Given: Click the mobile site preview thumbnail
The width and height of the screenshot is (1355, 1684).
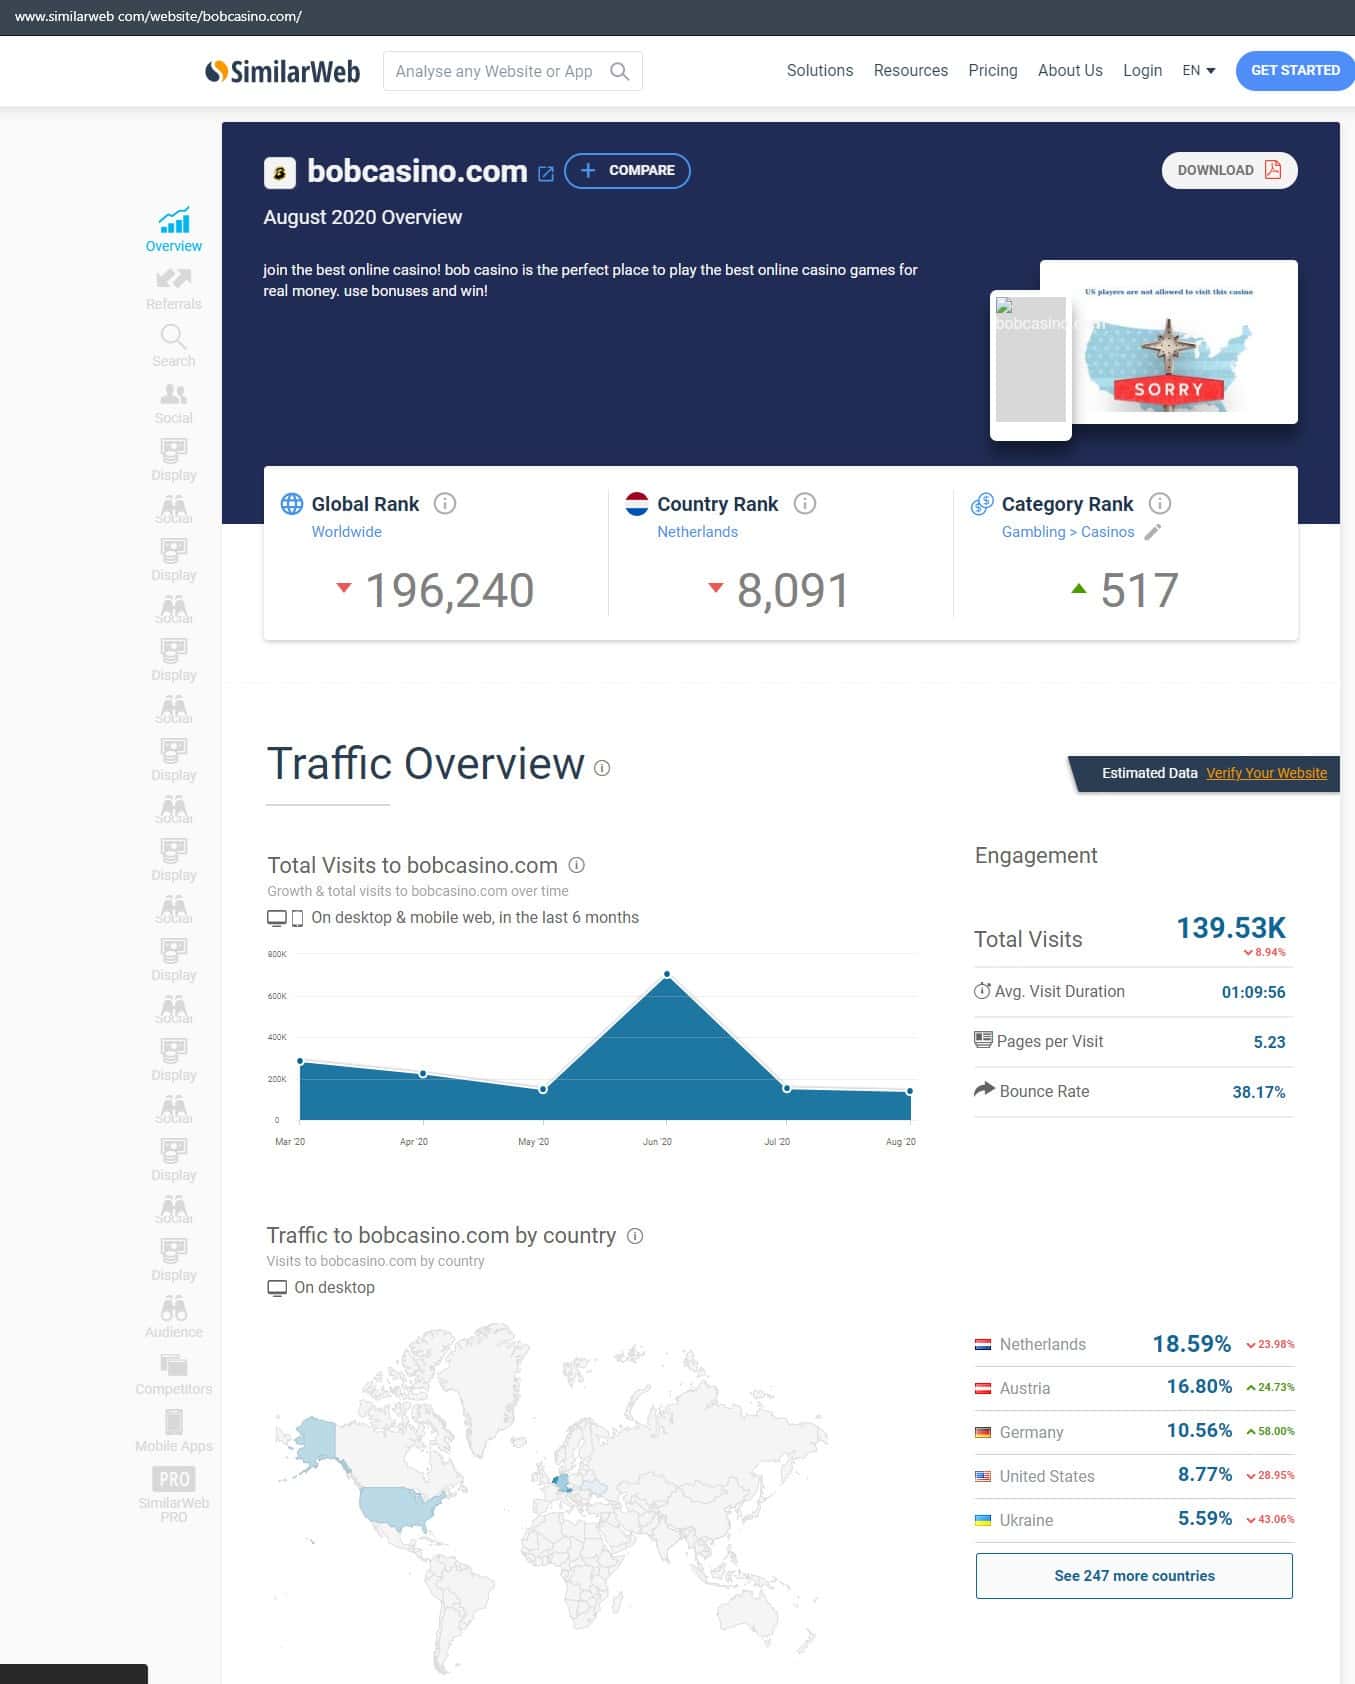Looking at the screenshot, I should (x=1031, y=365).
